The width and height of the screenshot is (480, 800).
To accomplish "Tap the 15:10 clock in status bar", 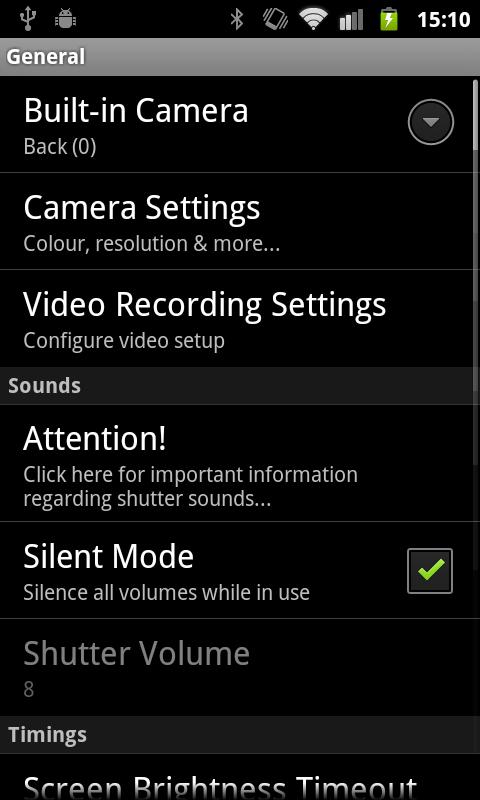I will pyautogui.click(x=443, y=19).
